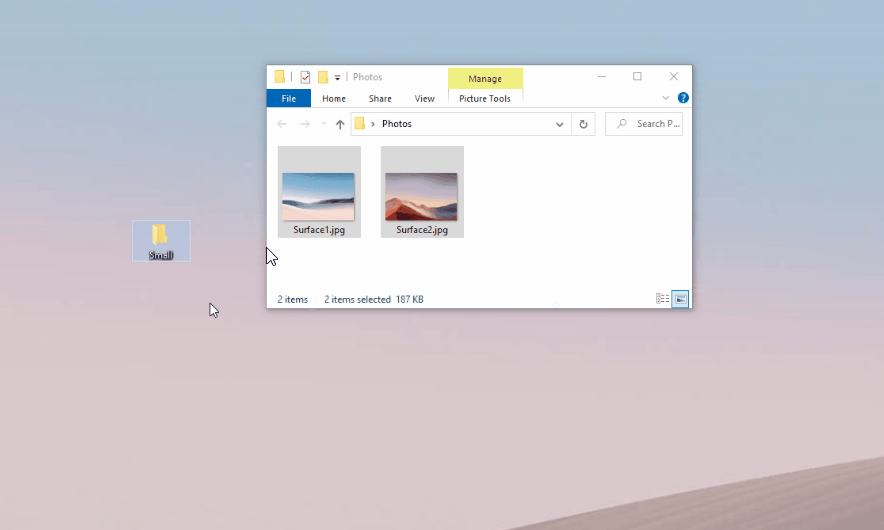This screenshot has width=884, height=530.
Task: Click the Properties checkmark quick access icon
Action: pos(305,77)
